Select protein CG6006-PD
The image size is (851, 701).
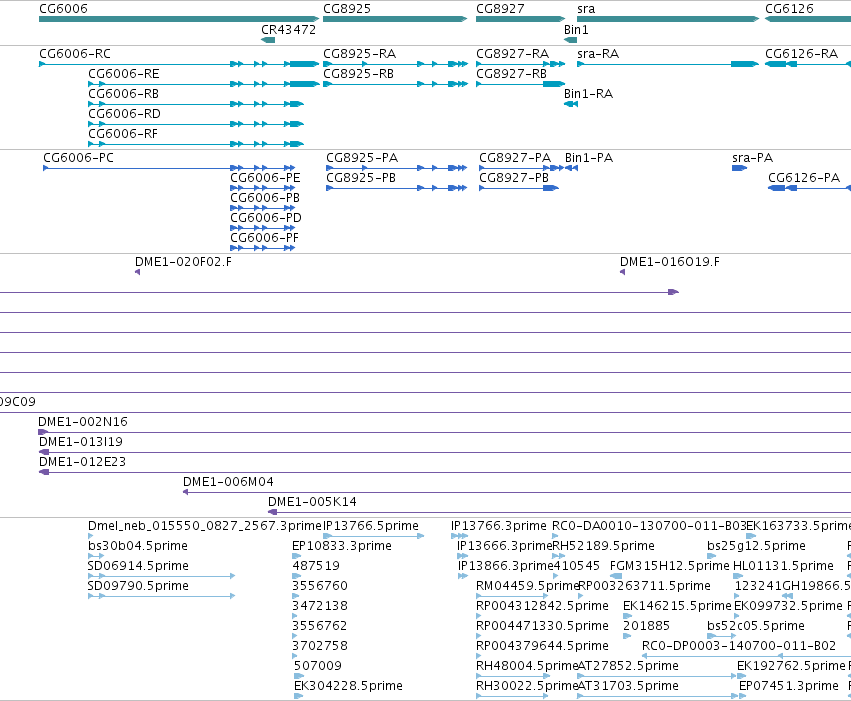[263, 228]
